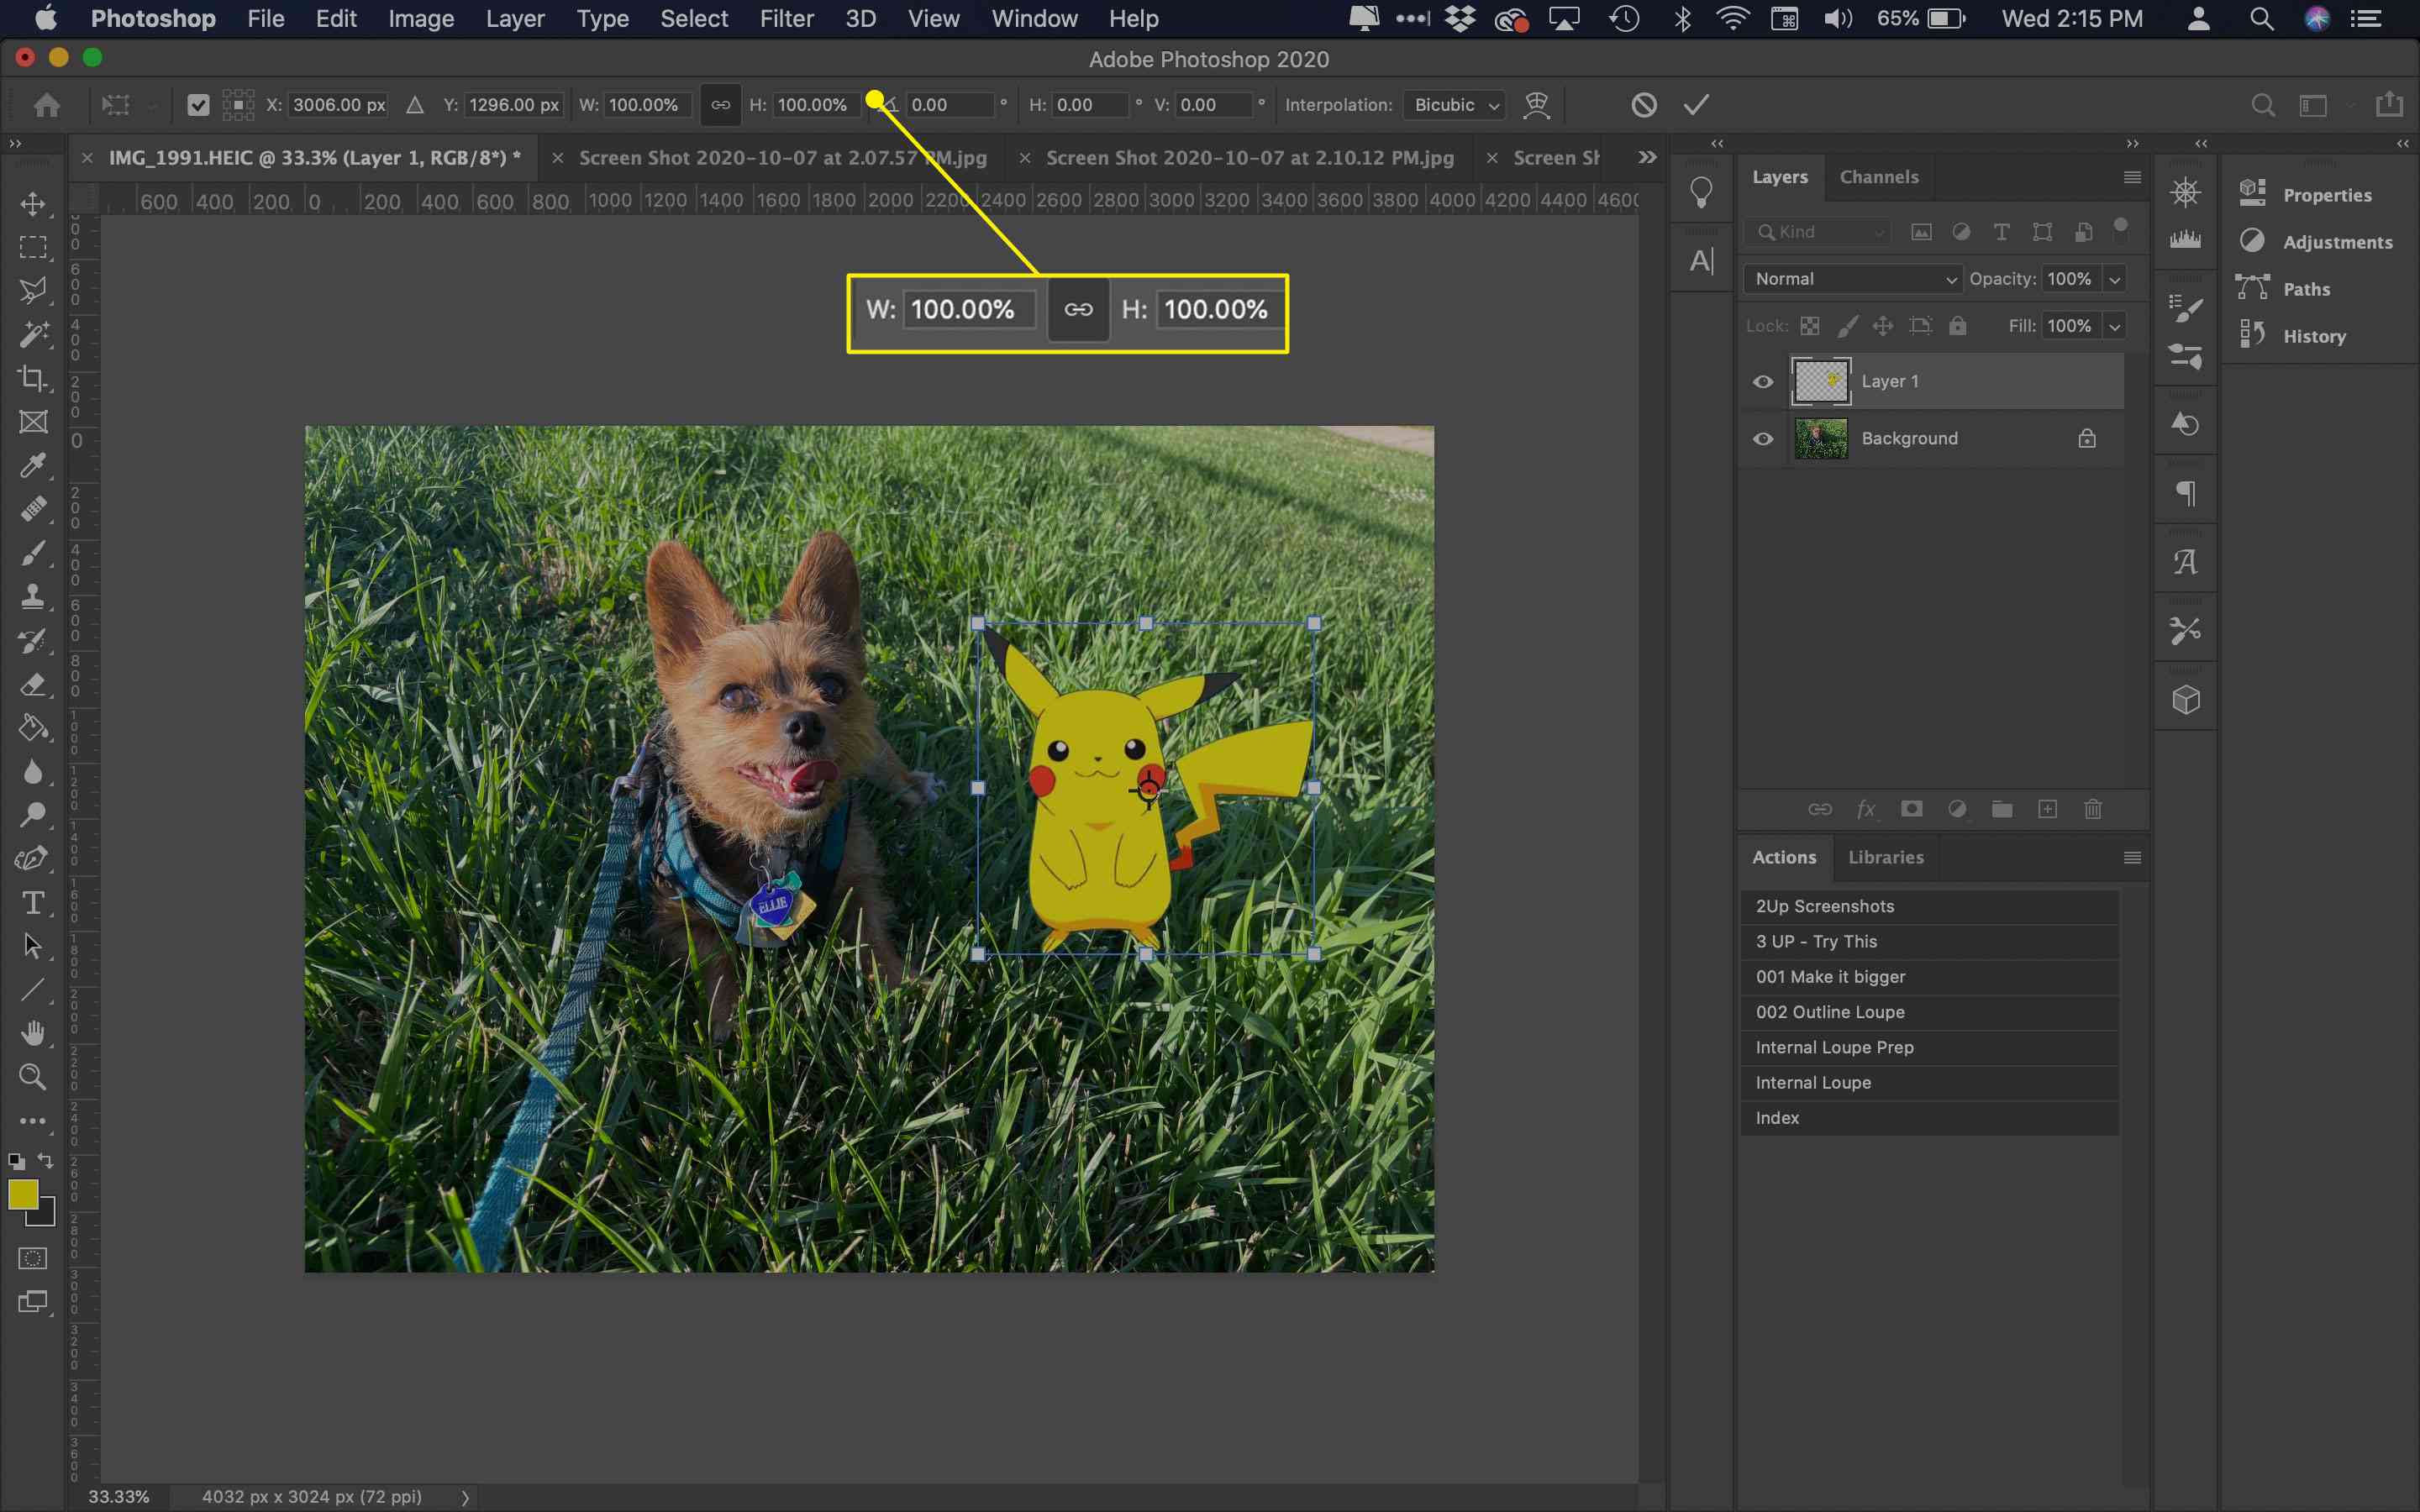Switch to the Channels tab

coord(1879,177)
